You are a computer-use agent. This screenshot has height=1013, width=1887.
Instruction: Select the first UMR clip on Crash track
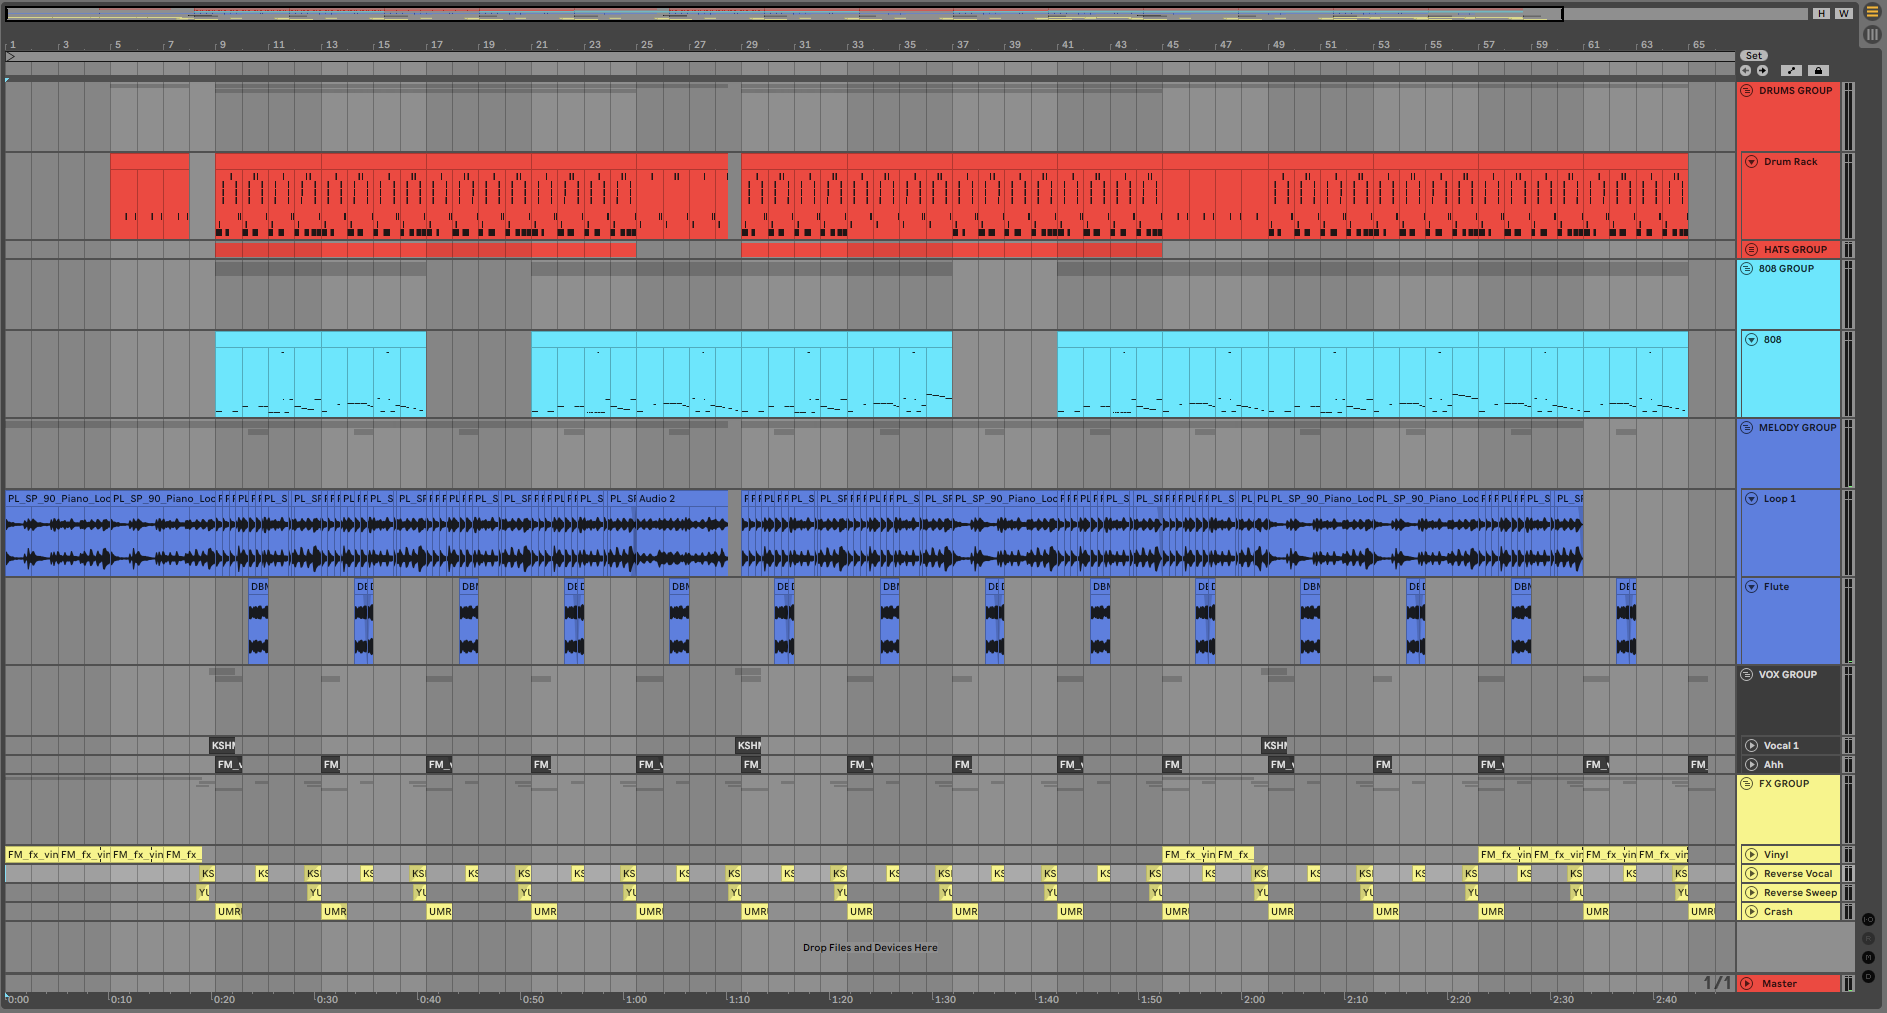tap(229, 911)
